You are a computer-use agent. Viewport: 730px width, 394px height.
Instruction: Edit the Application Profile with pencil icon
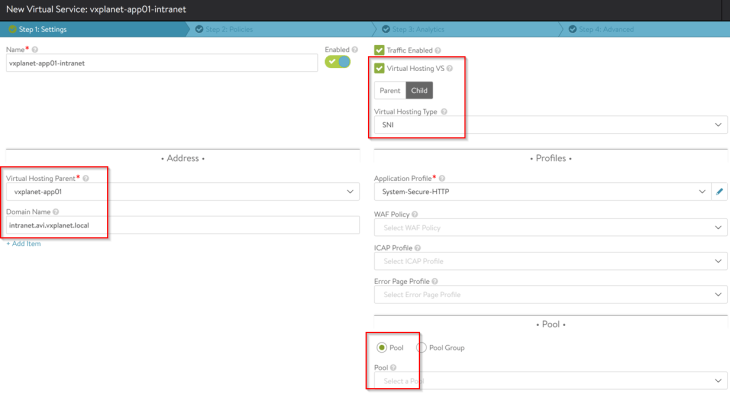719,191
